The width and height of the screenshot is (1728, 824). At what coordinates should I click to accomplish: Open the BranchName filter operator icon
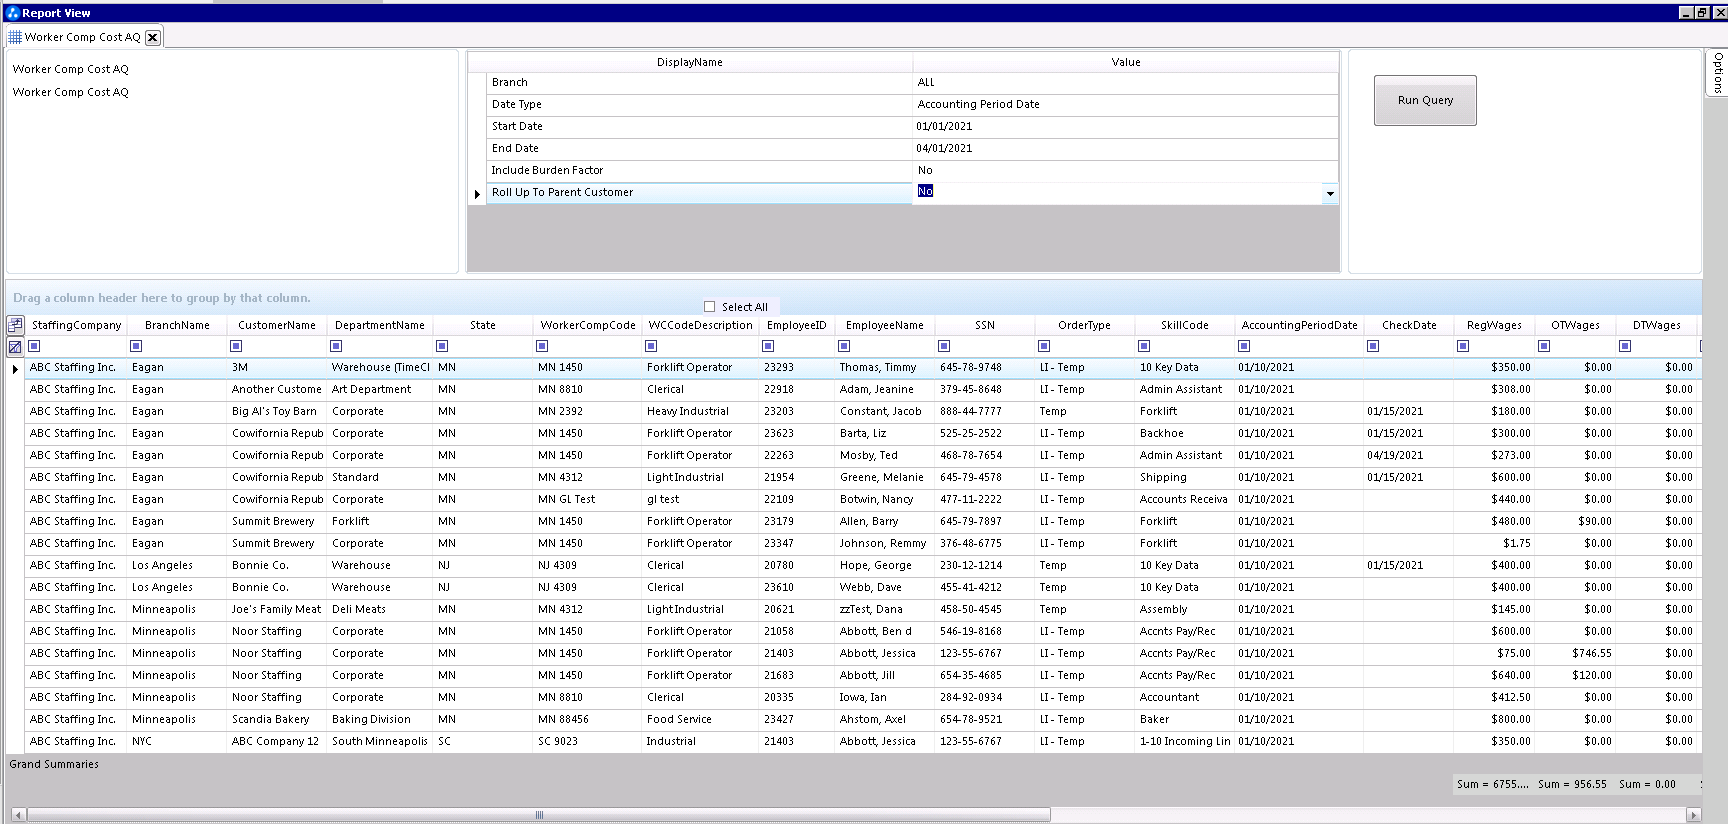(136, 346)
